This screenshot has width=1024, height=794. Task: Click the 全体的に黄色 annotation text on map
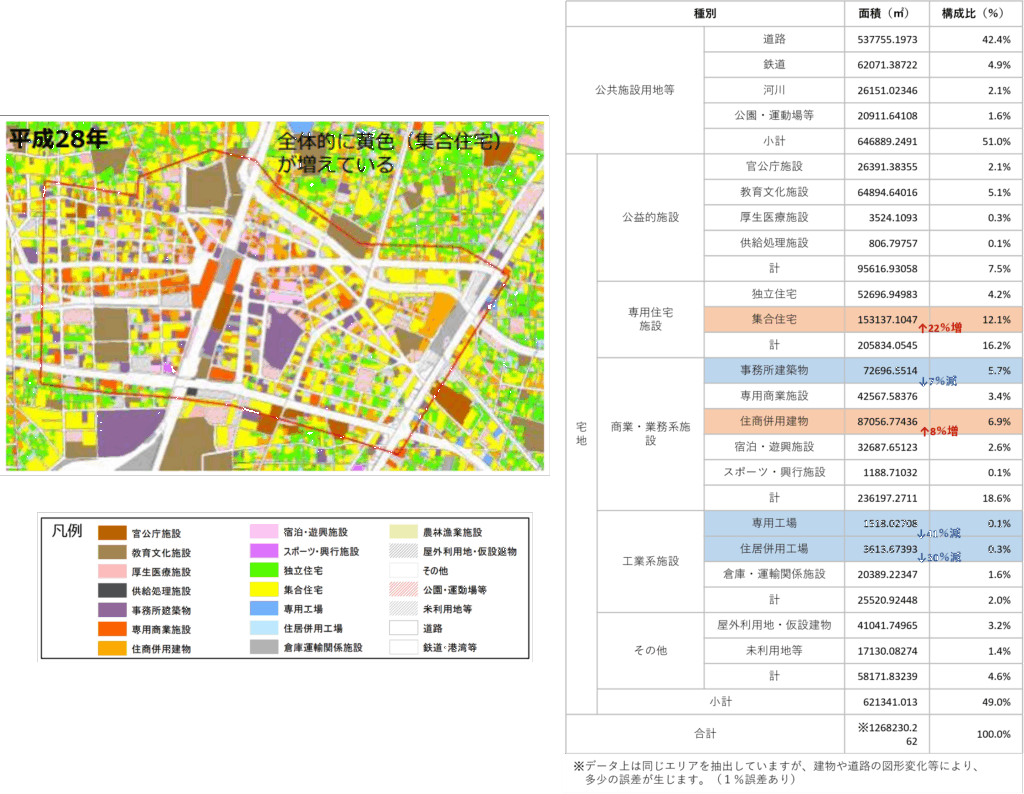click(x=389, y=152)
